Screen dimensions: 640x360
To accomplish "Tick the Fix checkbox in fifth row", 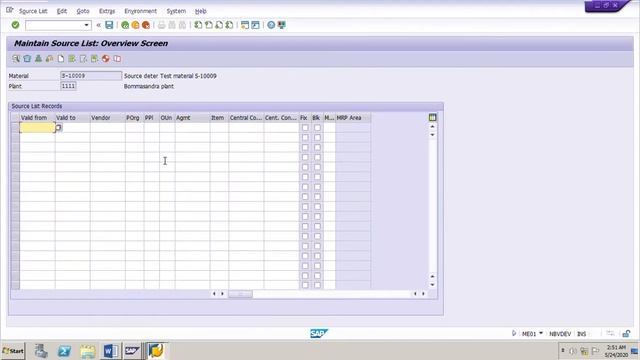I will [305, 167].
